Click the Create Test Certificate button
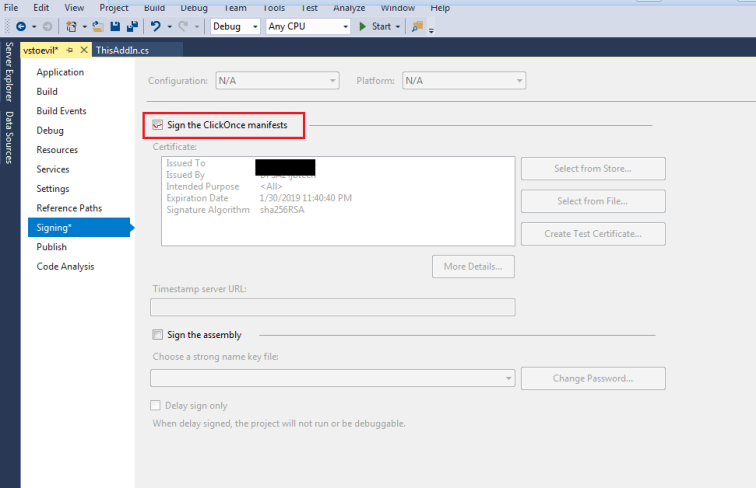The image size is (756, 488). coord(593,234)
